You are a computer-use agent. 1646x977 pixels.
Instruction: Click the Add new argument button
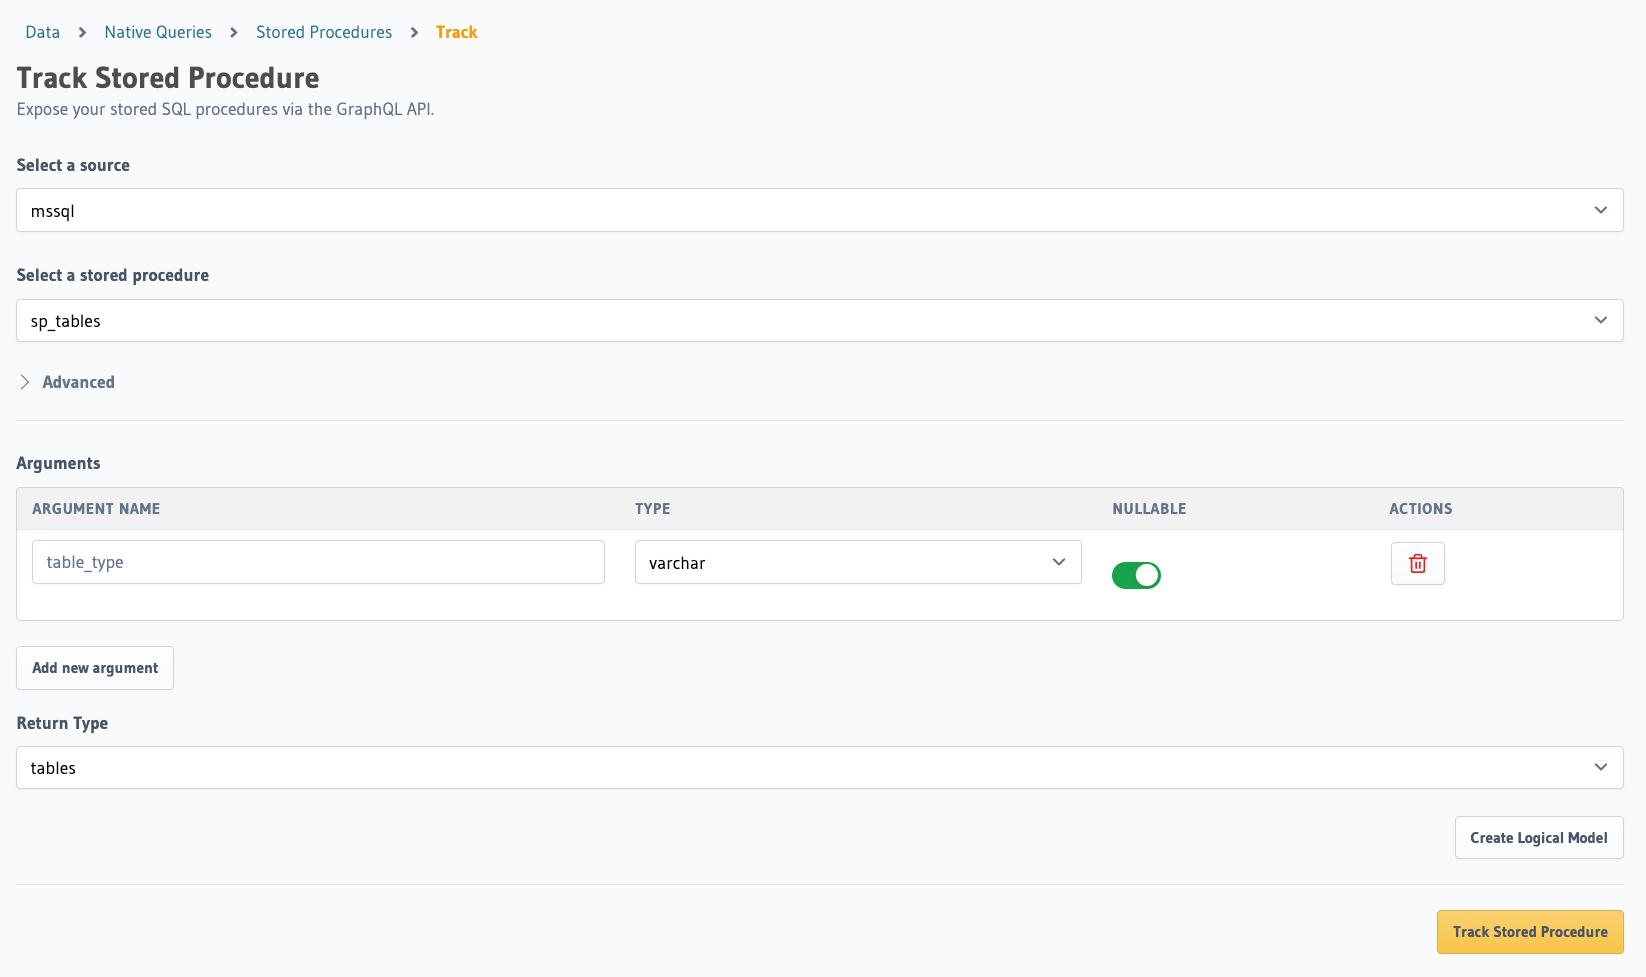click(x=94, y=667)
